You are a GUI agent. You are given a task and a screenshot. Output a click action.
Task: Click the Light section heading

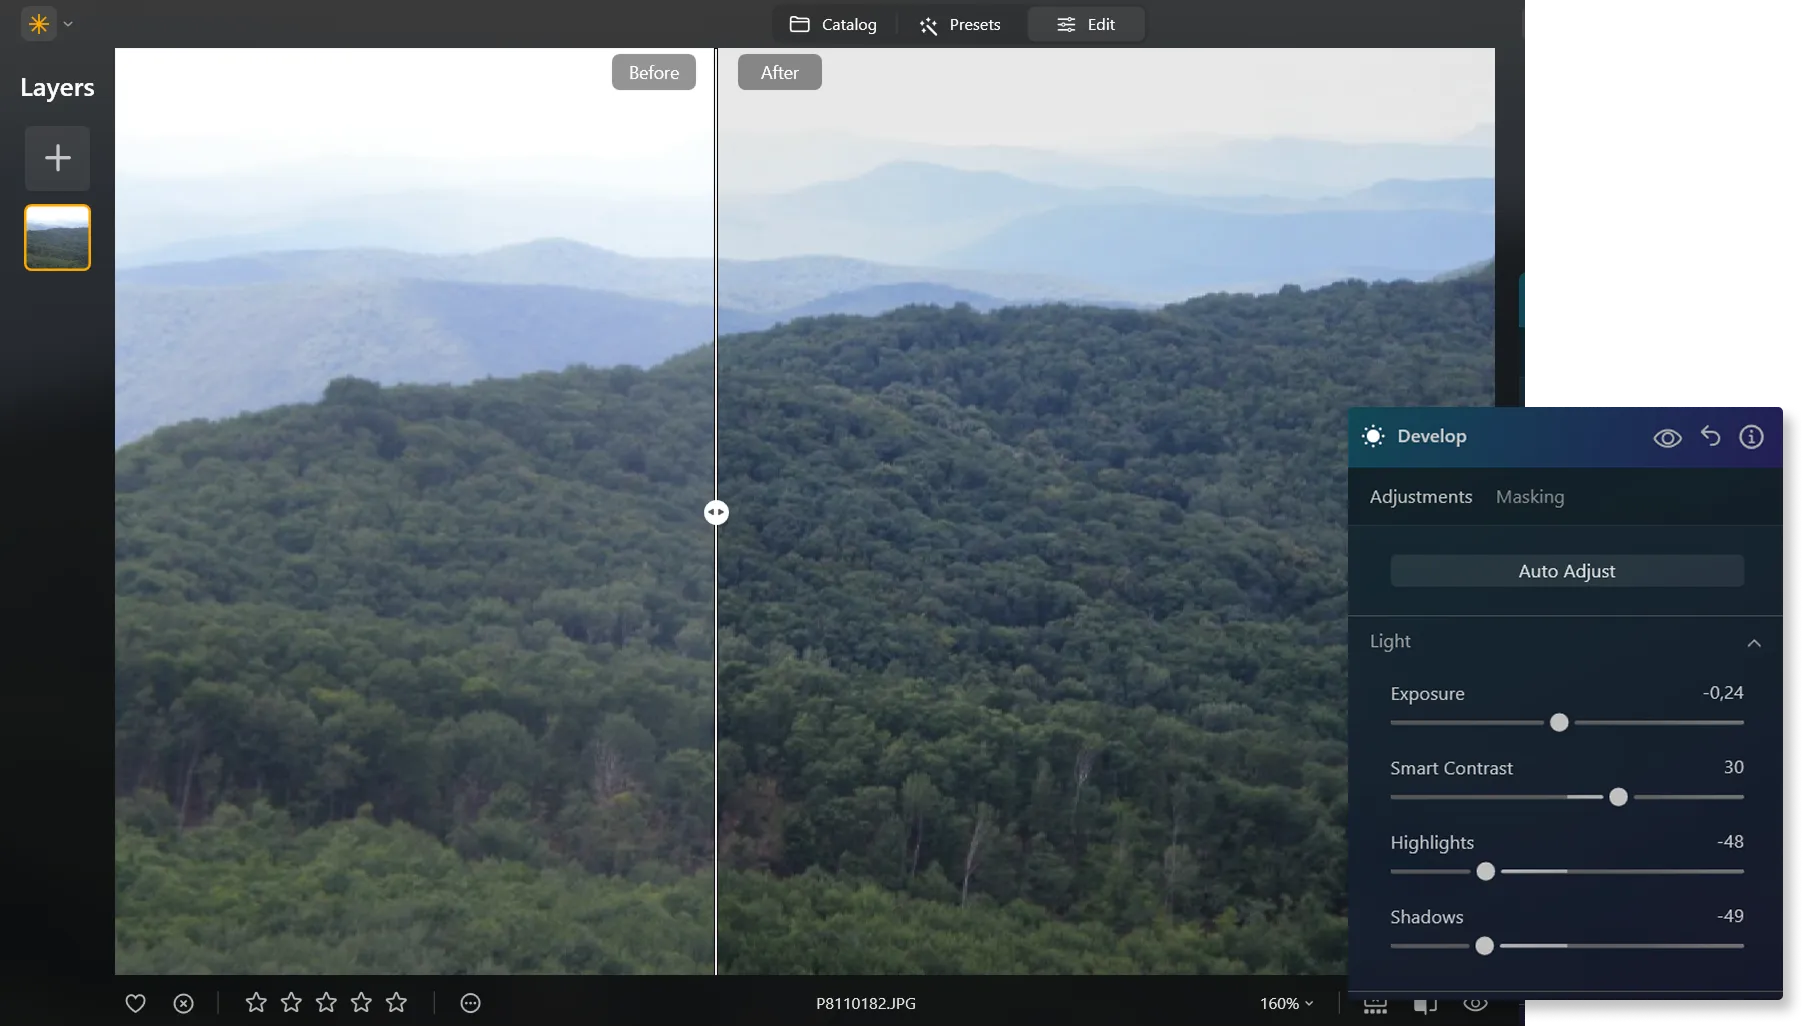[x=1390, y=641]
